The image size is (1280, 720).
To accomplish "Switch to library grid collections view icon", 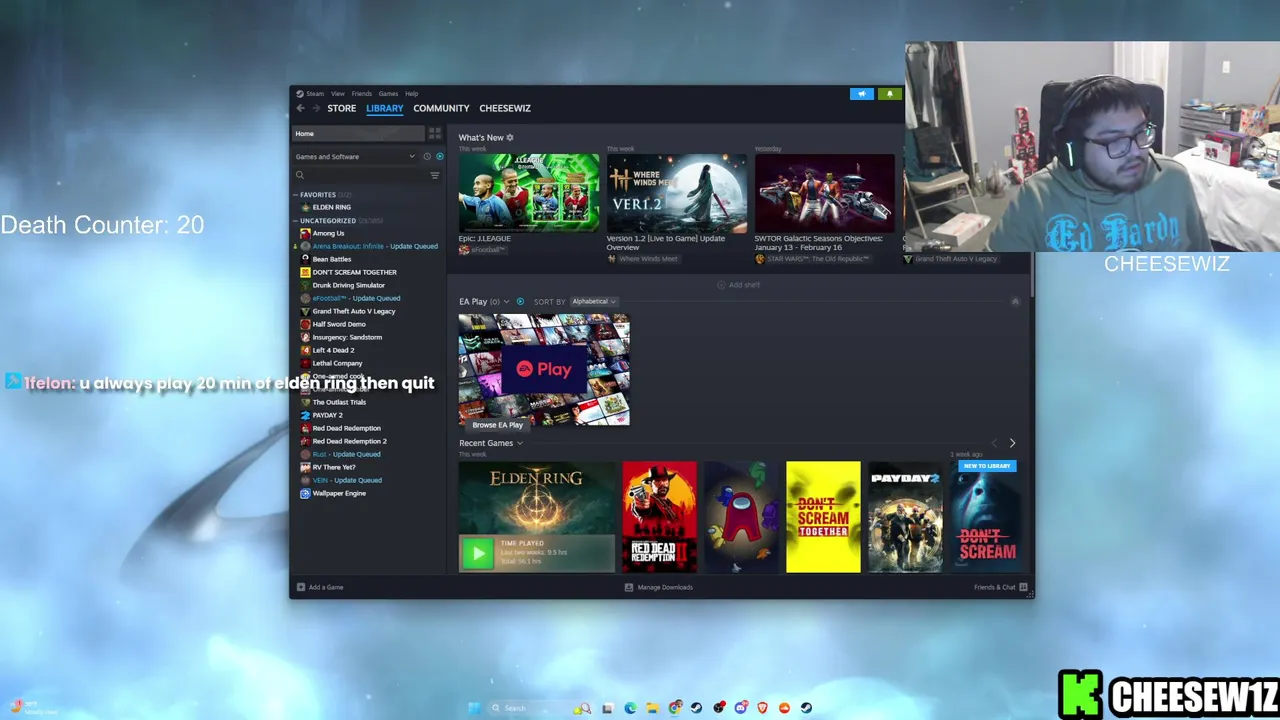I will 434,133.
